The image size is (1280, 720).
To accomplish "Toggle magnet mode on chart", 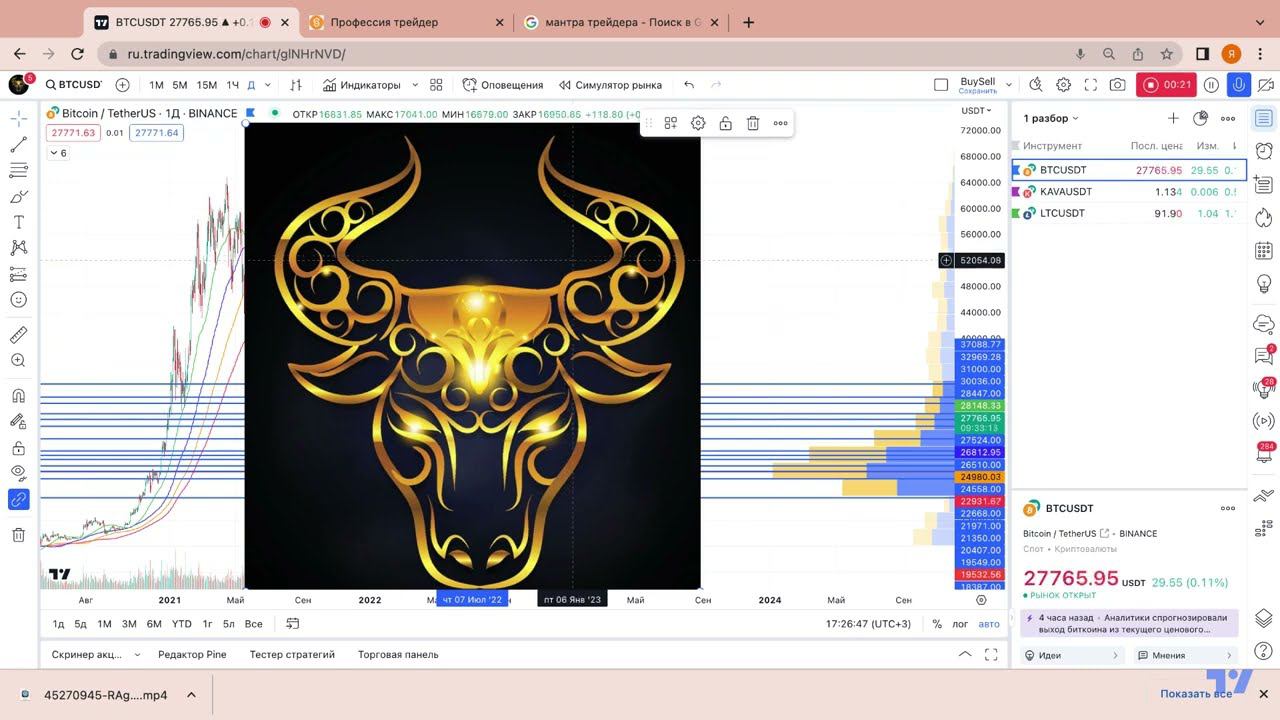I will tap(18, 396).
